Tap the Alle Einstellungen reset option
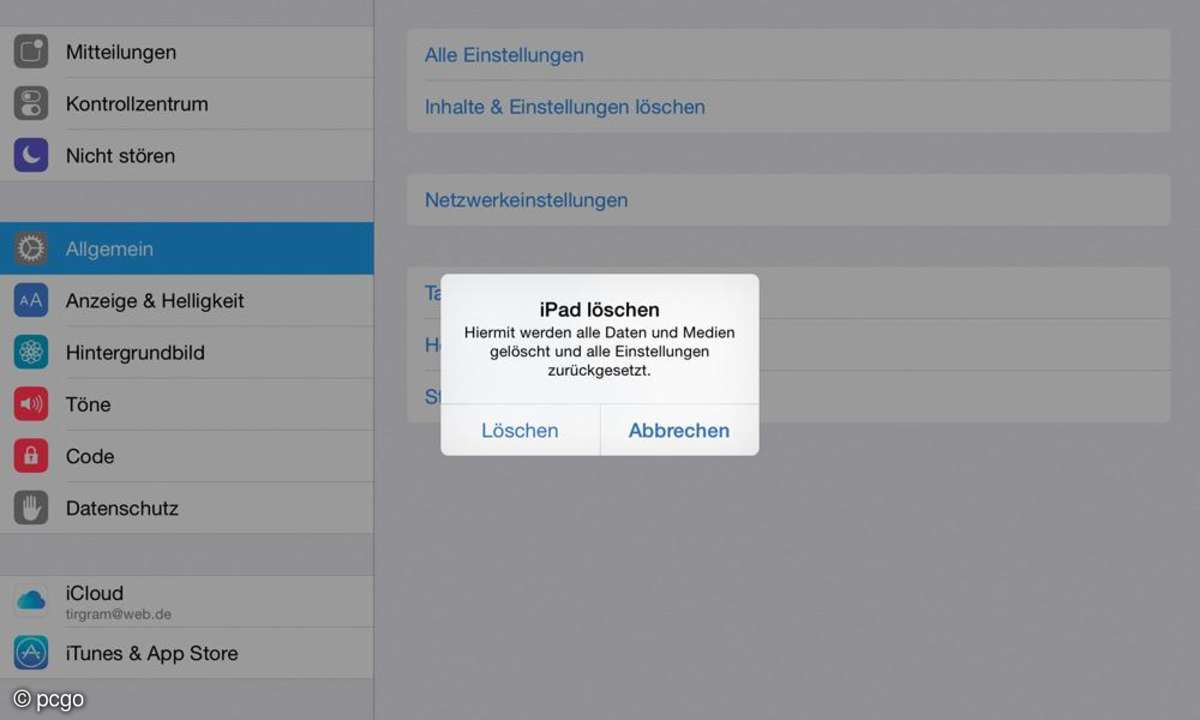This screenshot has width=1200, height=720. (x=788, y=55)
